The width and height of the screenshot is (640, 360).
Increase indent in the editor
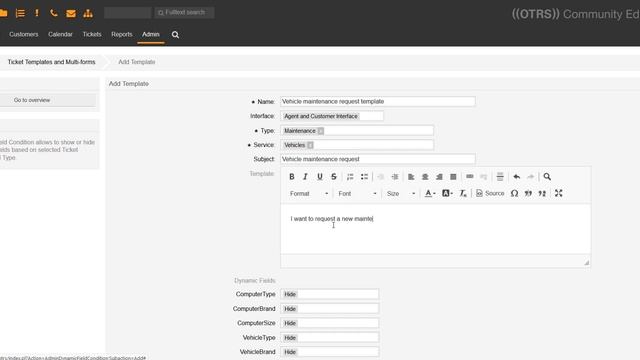coord(395,177)
